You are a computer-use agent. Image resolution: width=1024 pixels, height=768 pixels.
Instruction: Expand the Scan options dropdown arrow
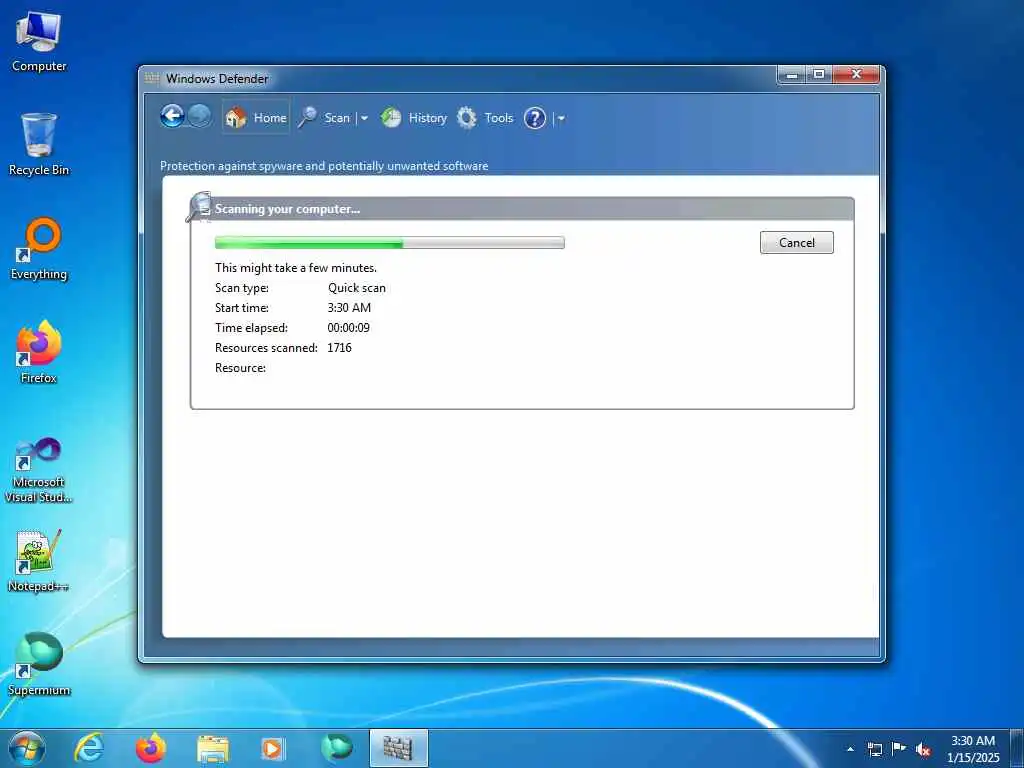click(x=364, y=118)
